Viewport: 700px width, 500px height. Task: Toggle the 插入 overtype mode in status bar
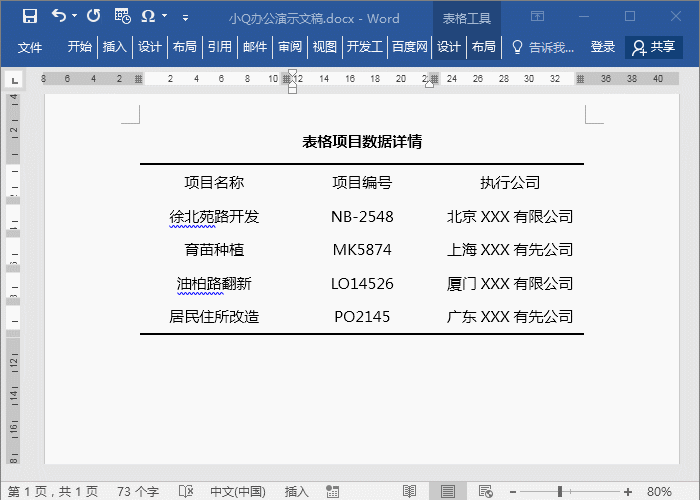point(296,492)
